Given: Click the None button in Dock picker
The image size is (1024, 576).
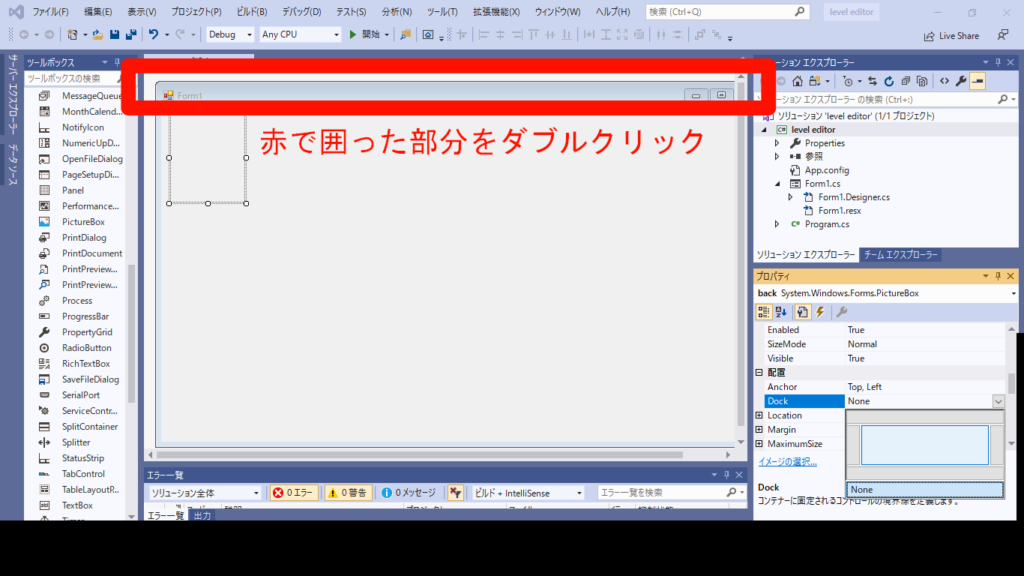Looking at the screenshot, I should (x=924, y=489).
